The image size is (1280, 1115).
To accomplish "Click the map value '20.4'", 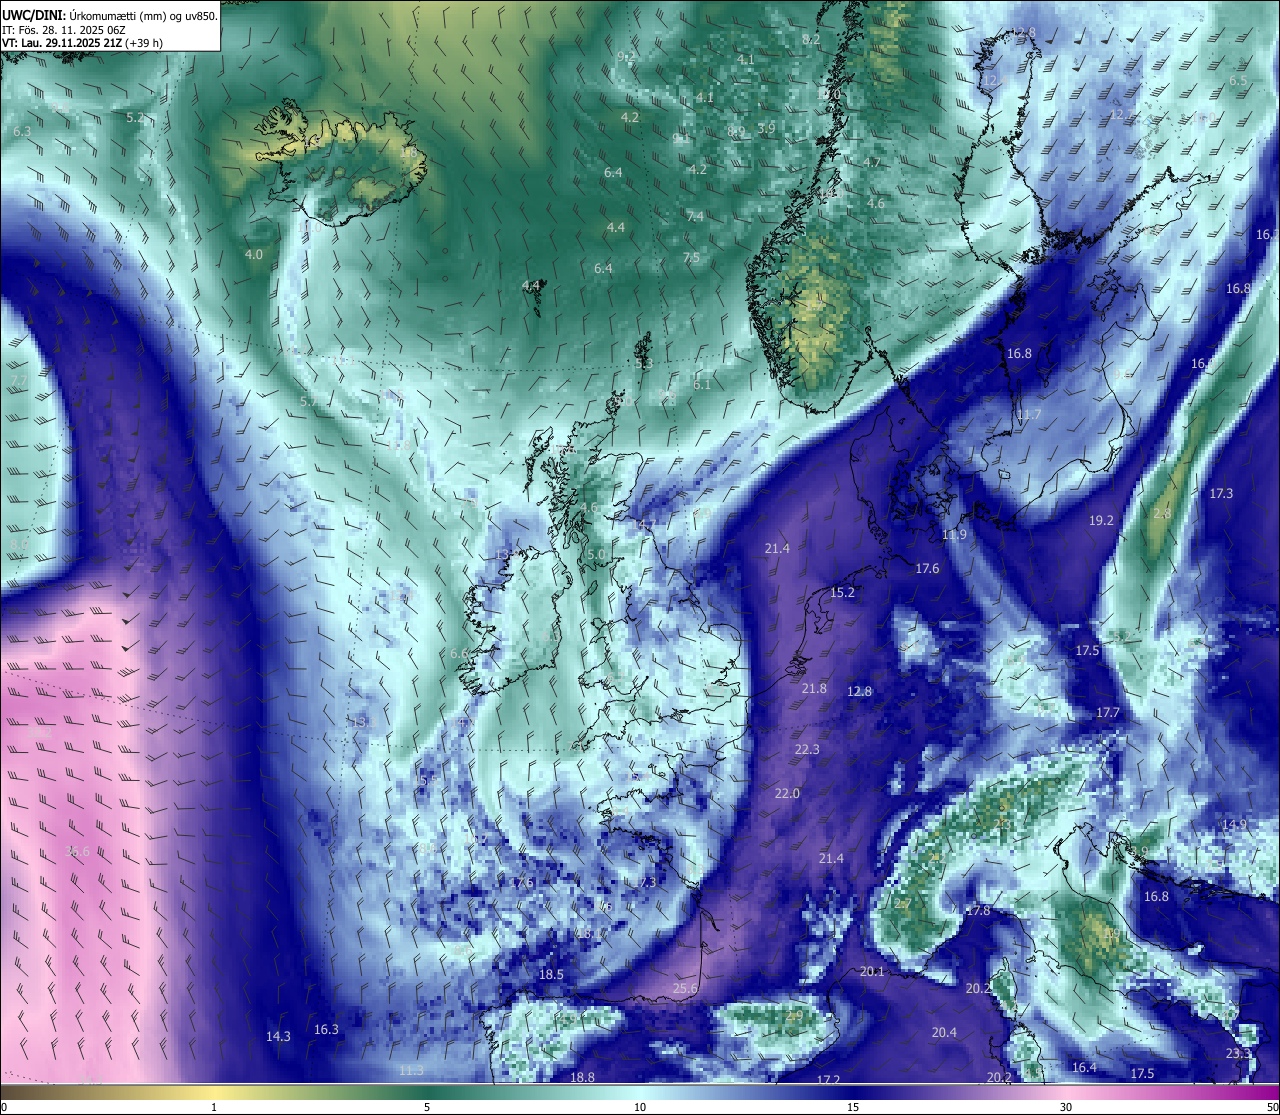I will (x=944, y=1032).
